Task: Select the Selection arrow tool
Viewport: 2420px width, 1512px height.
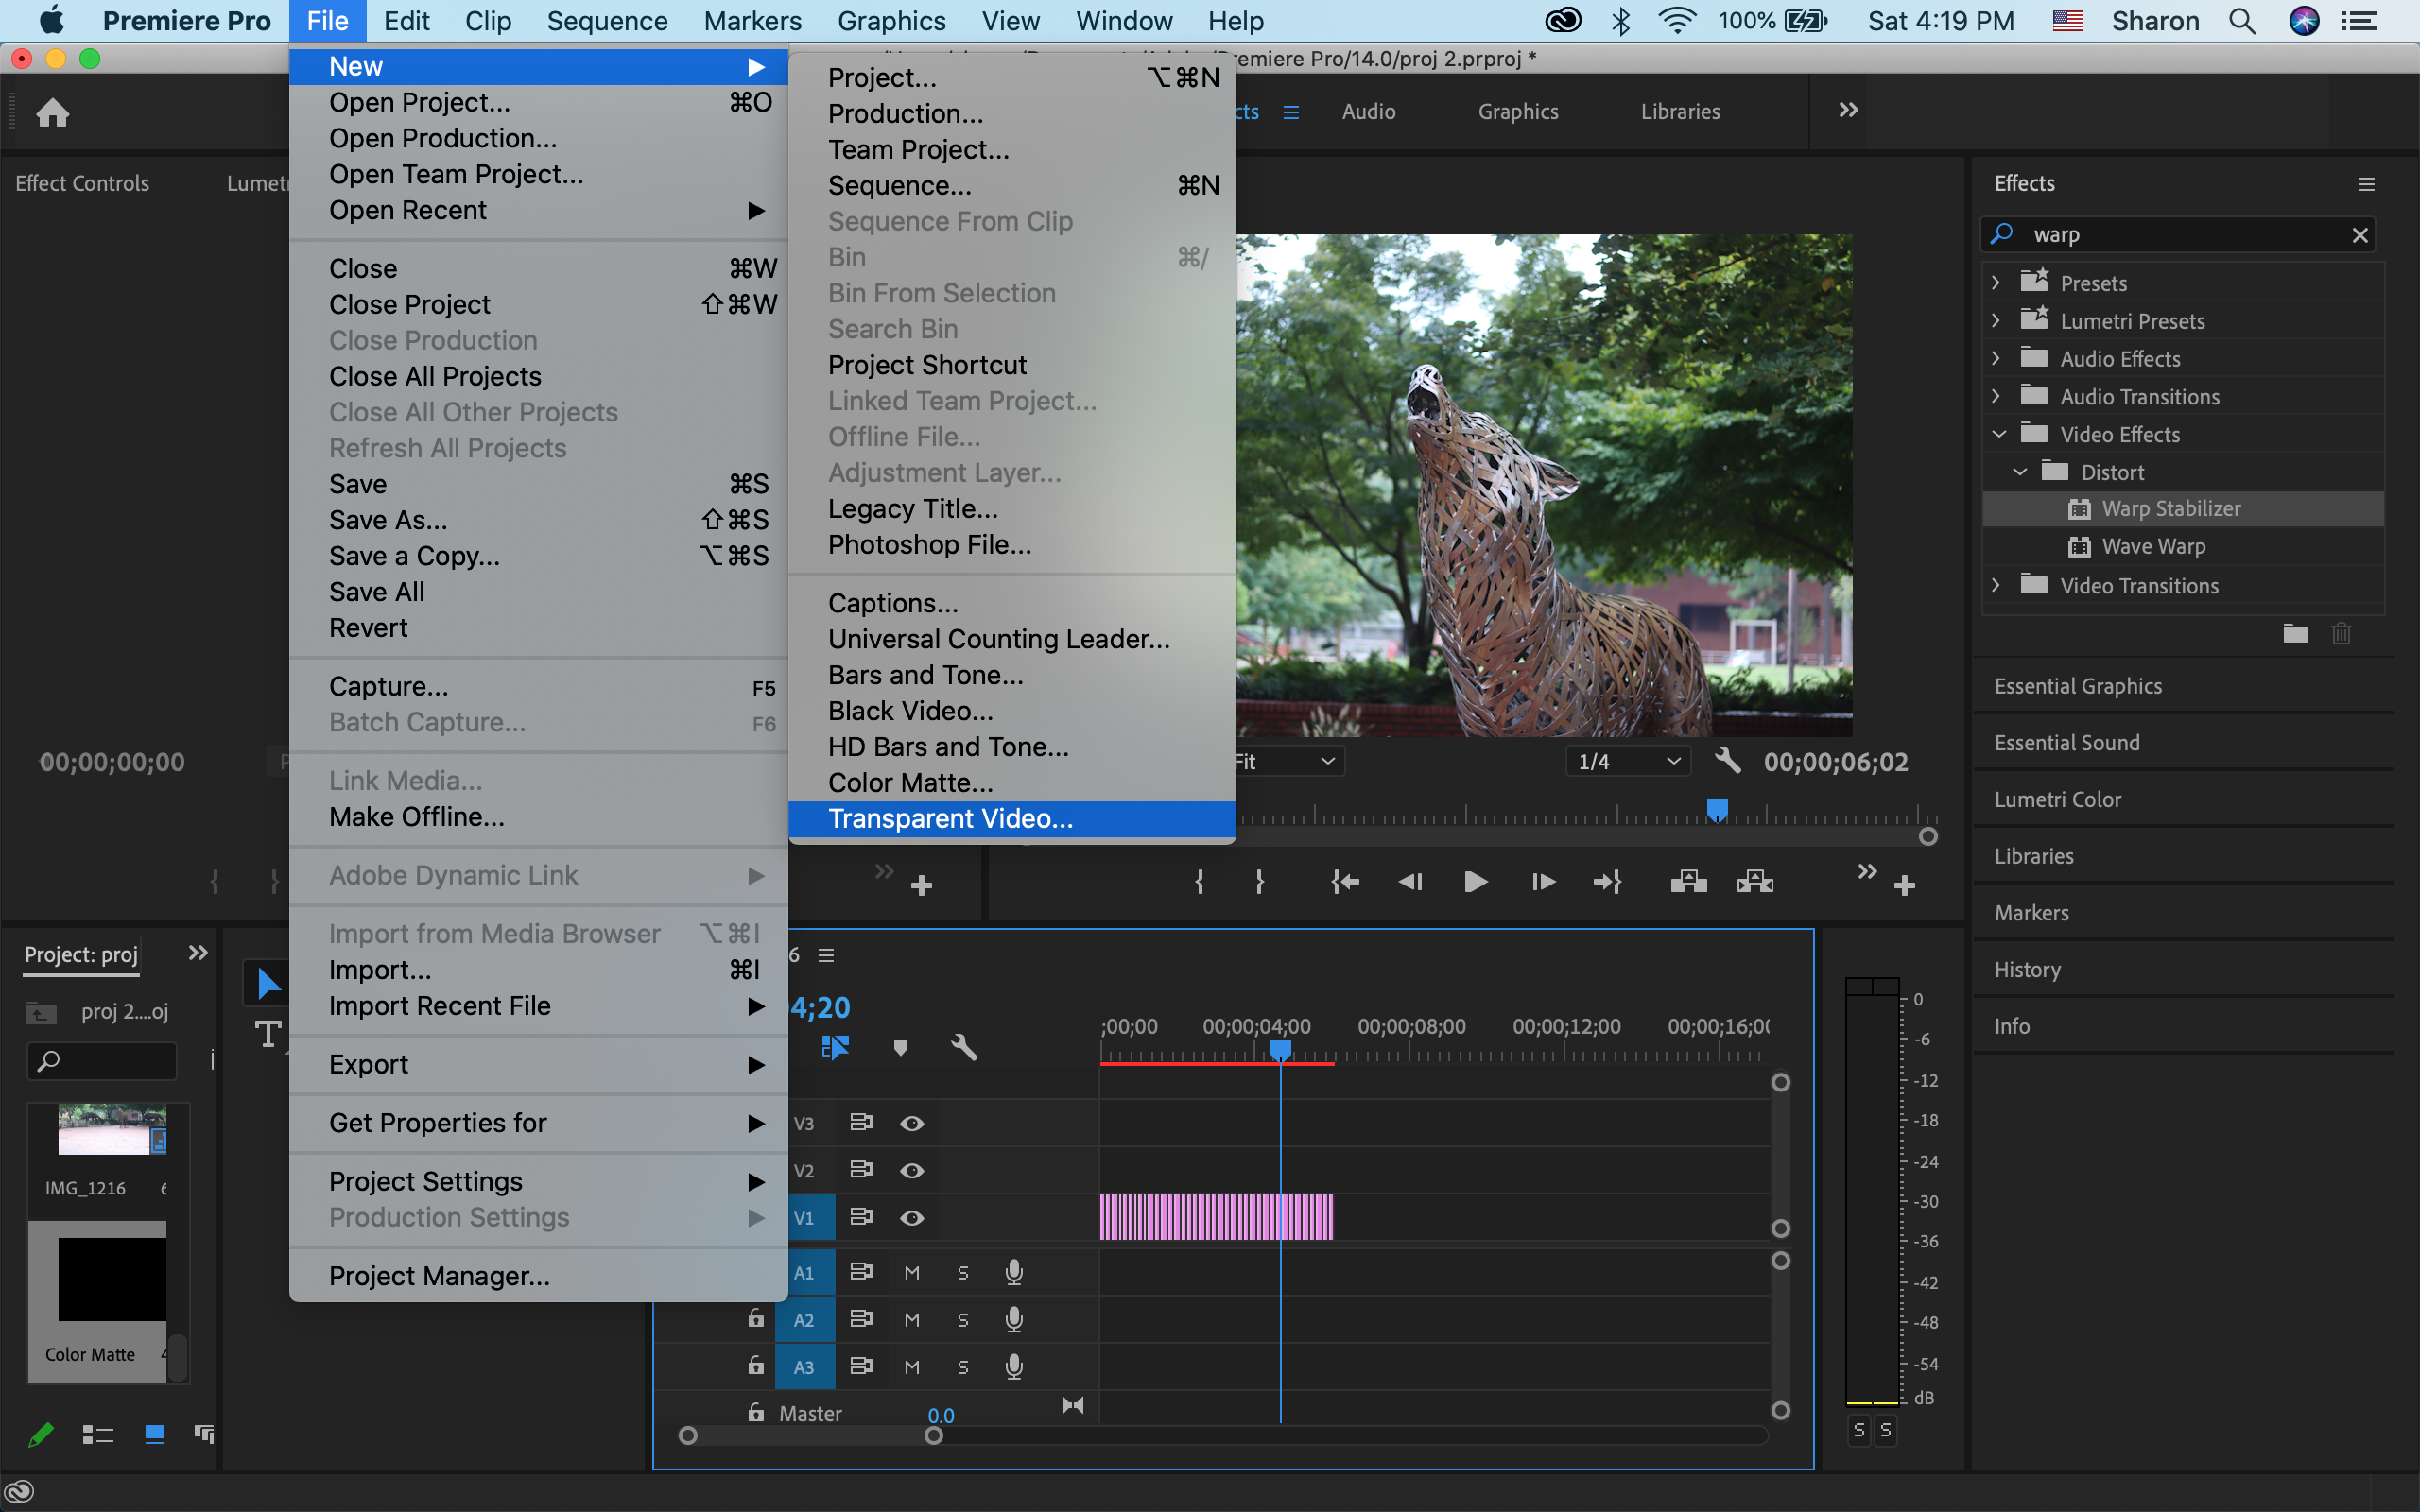Action: coord(267,983)
